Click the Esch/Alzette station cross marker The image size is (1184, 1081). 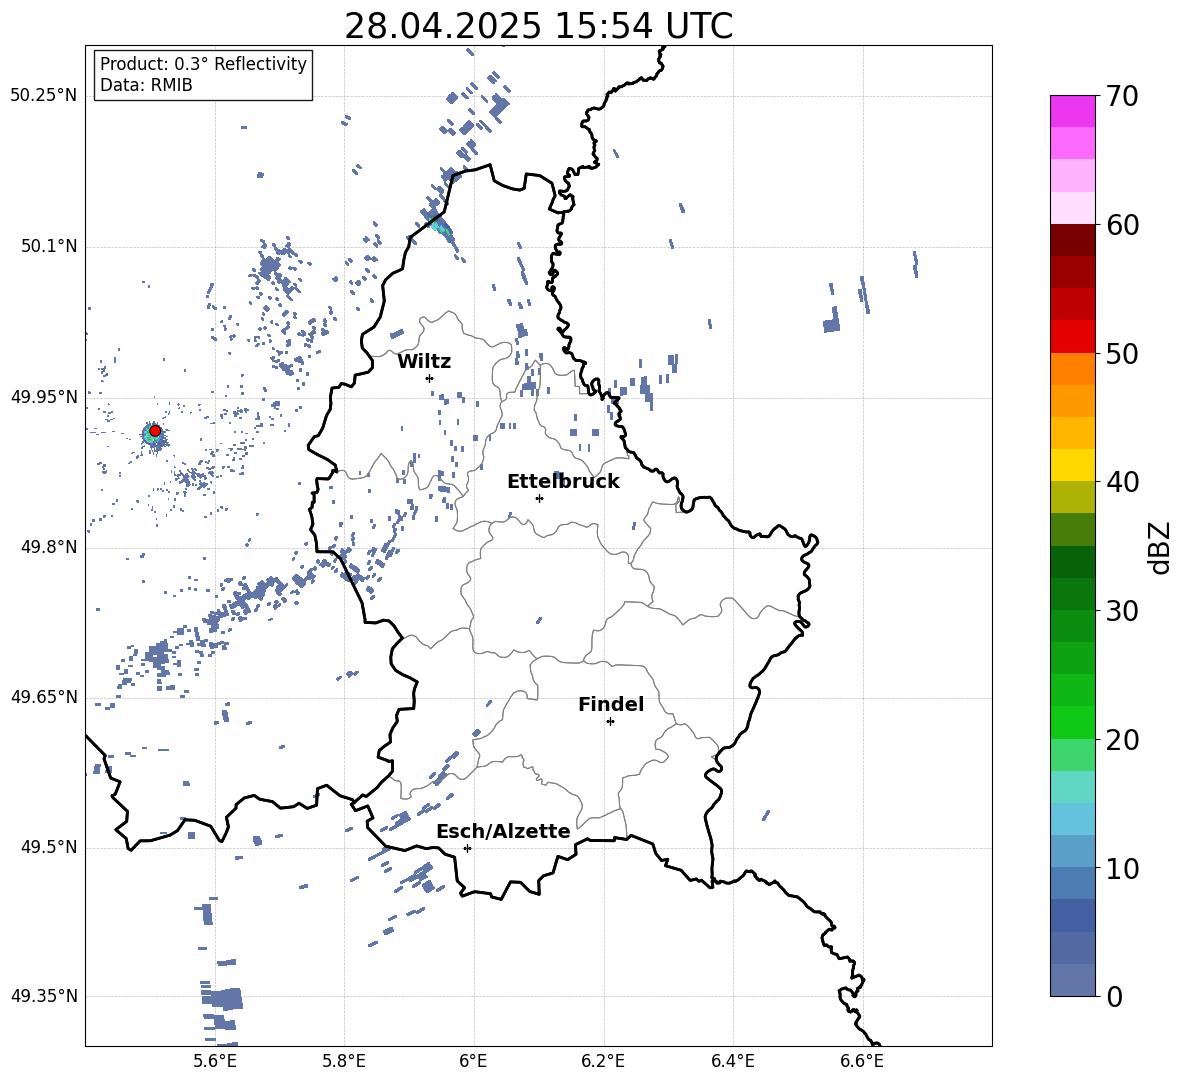pyautogui.click(x=467, y=848)
